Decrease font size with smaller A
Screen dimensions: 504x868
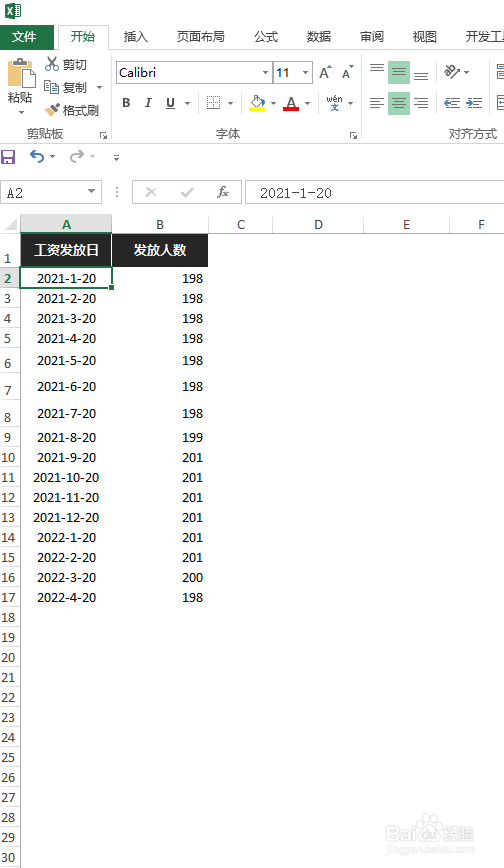[347, 73]
